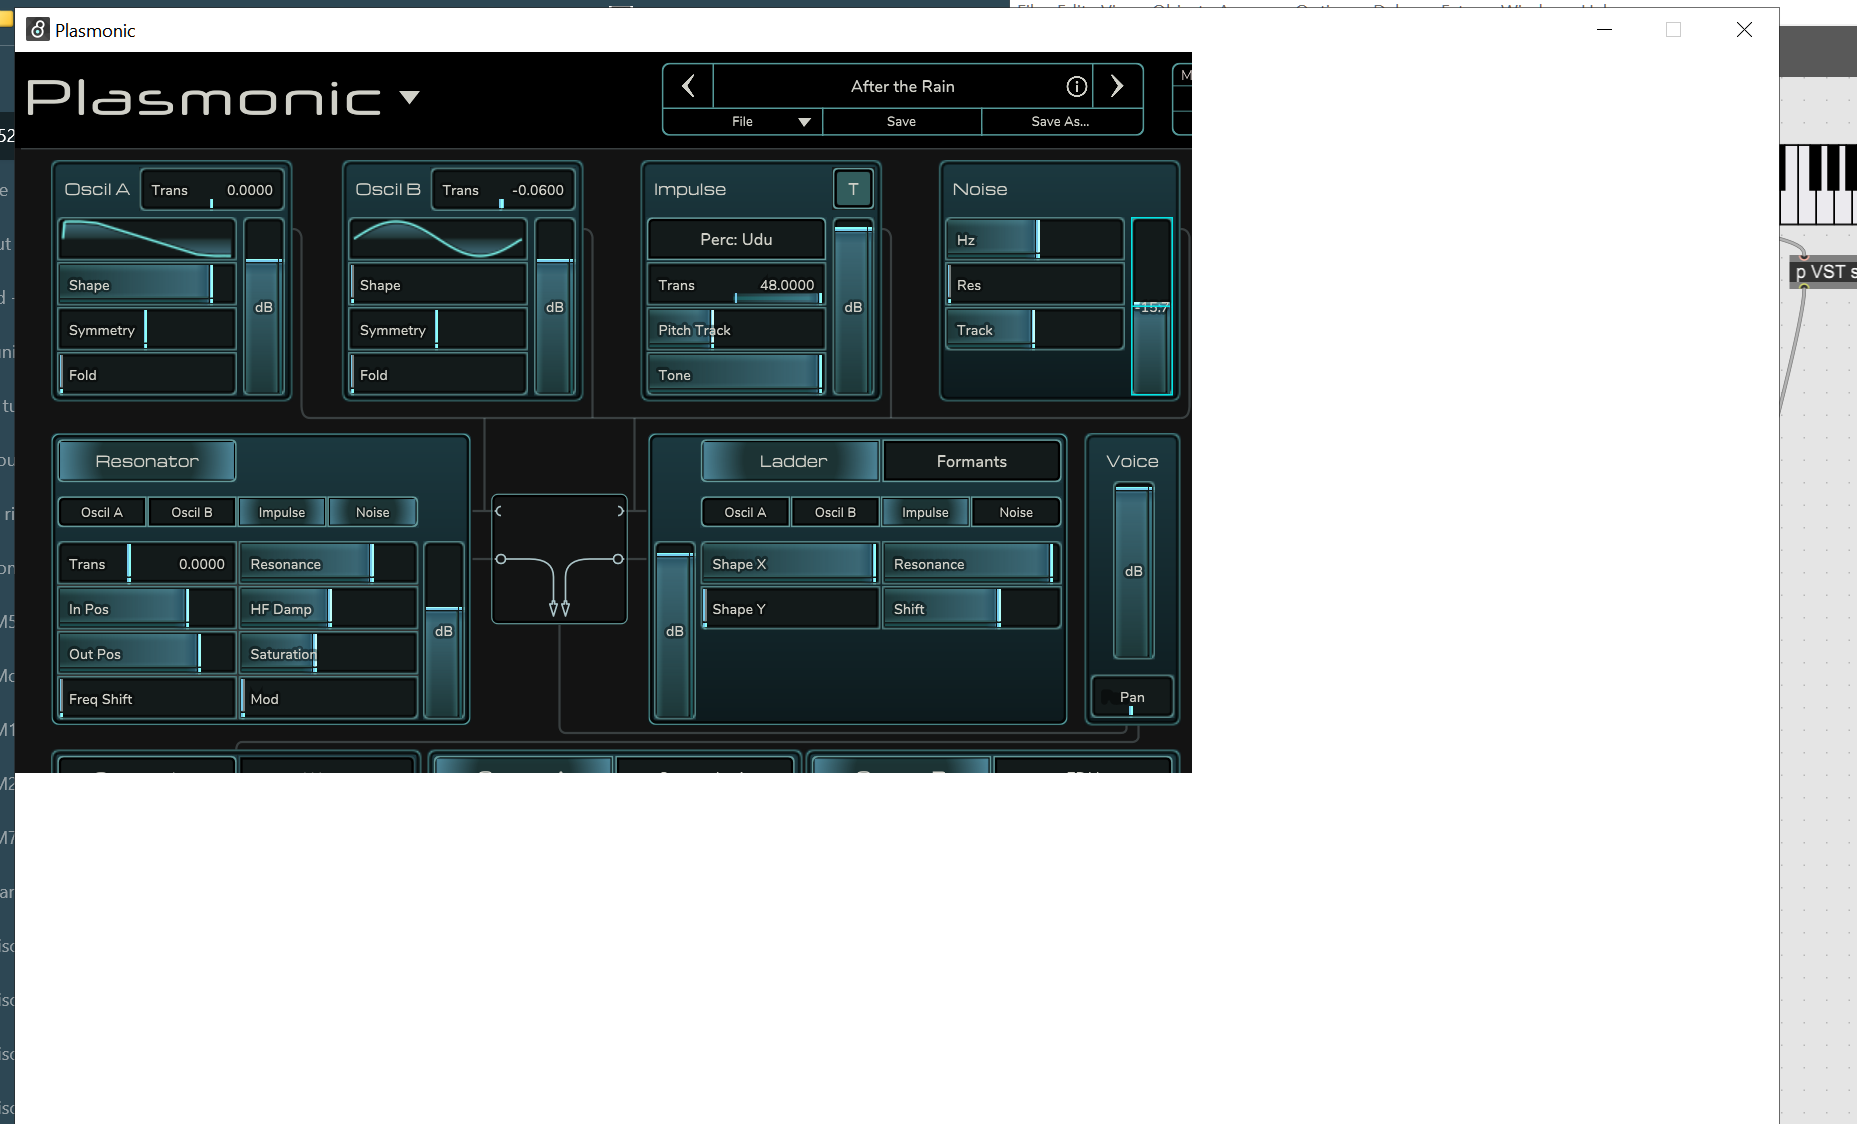Adjust the Oscil A Shape slider
Screen dimensions: 1857x1124
coord(147,285)
